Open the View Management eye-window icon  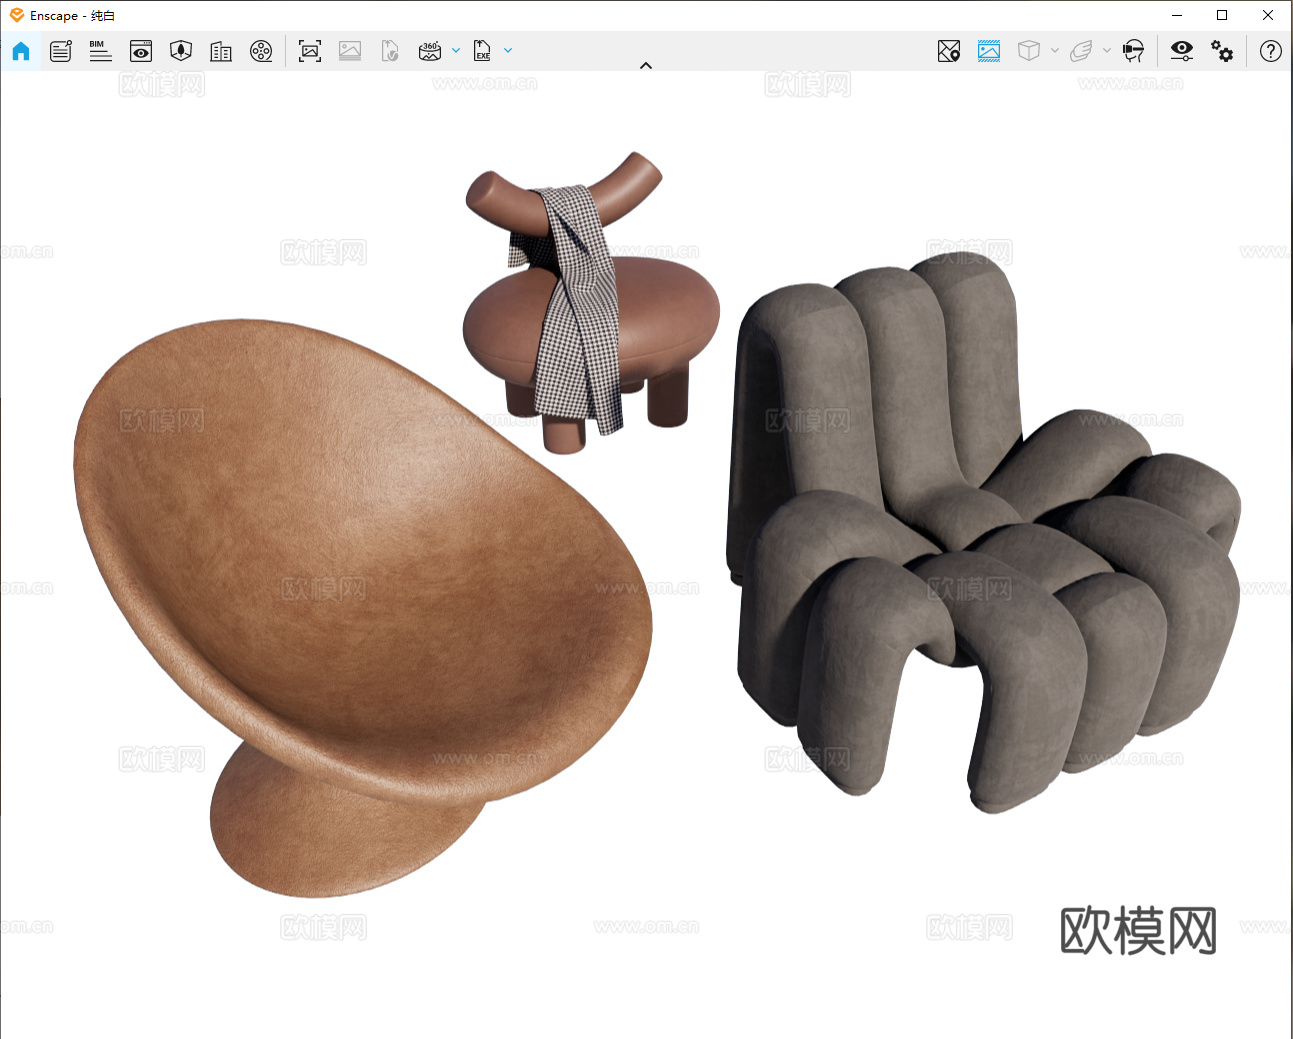141,51
